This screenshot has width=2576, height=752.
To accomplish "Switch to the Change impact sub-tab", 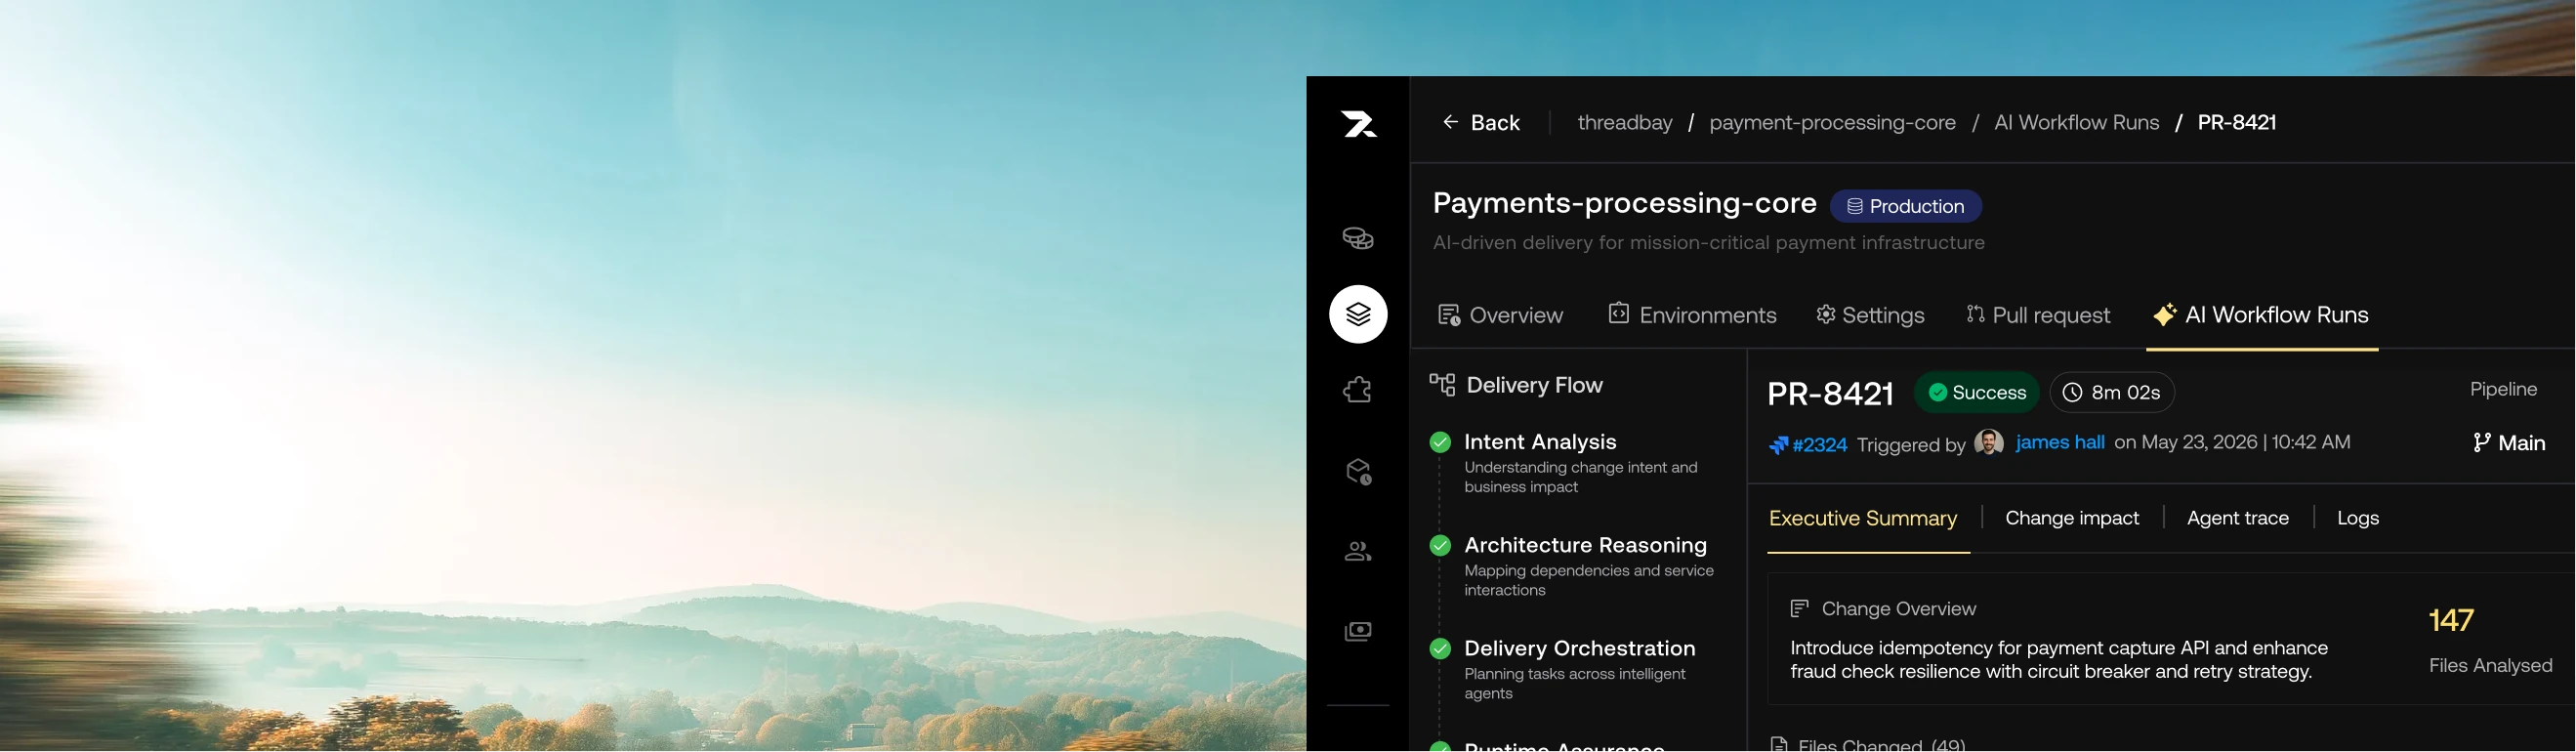I will (x=2072, y=518).
